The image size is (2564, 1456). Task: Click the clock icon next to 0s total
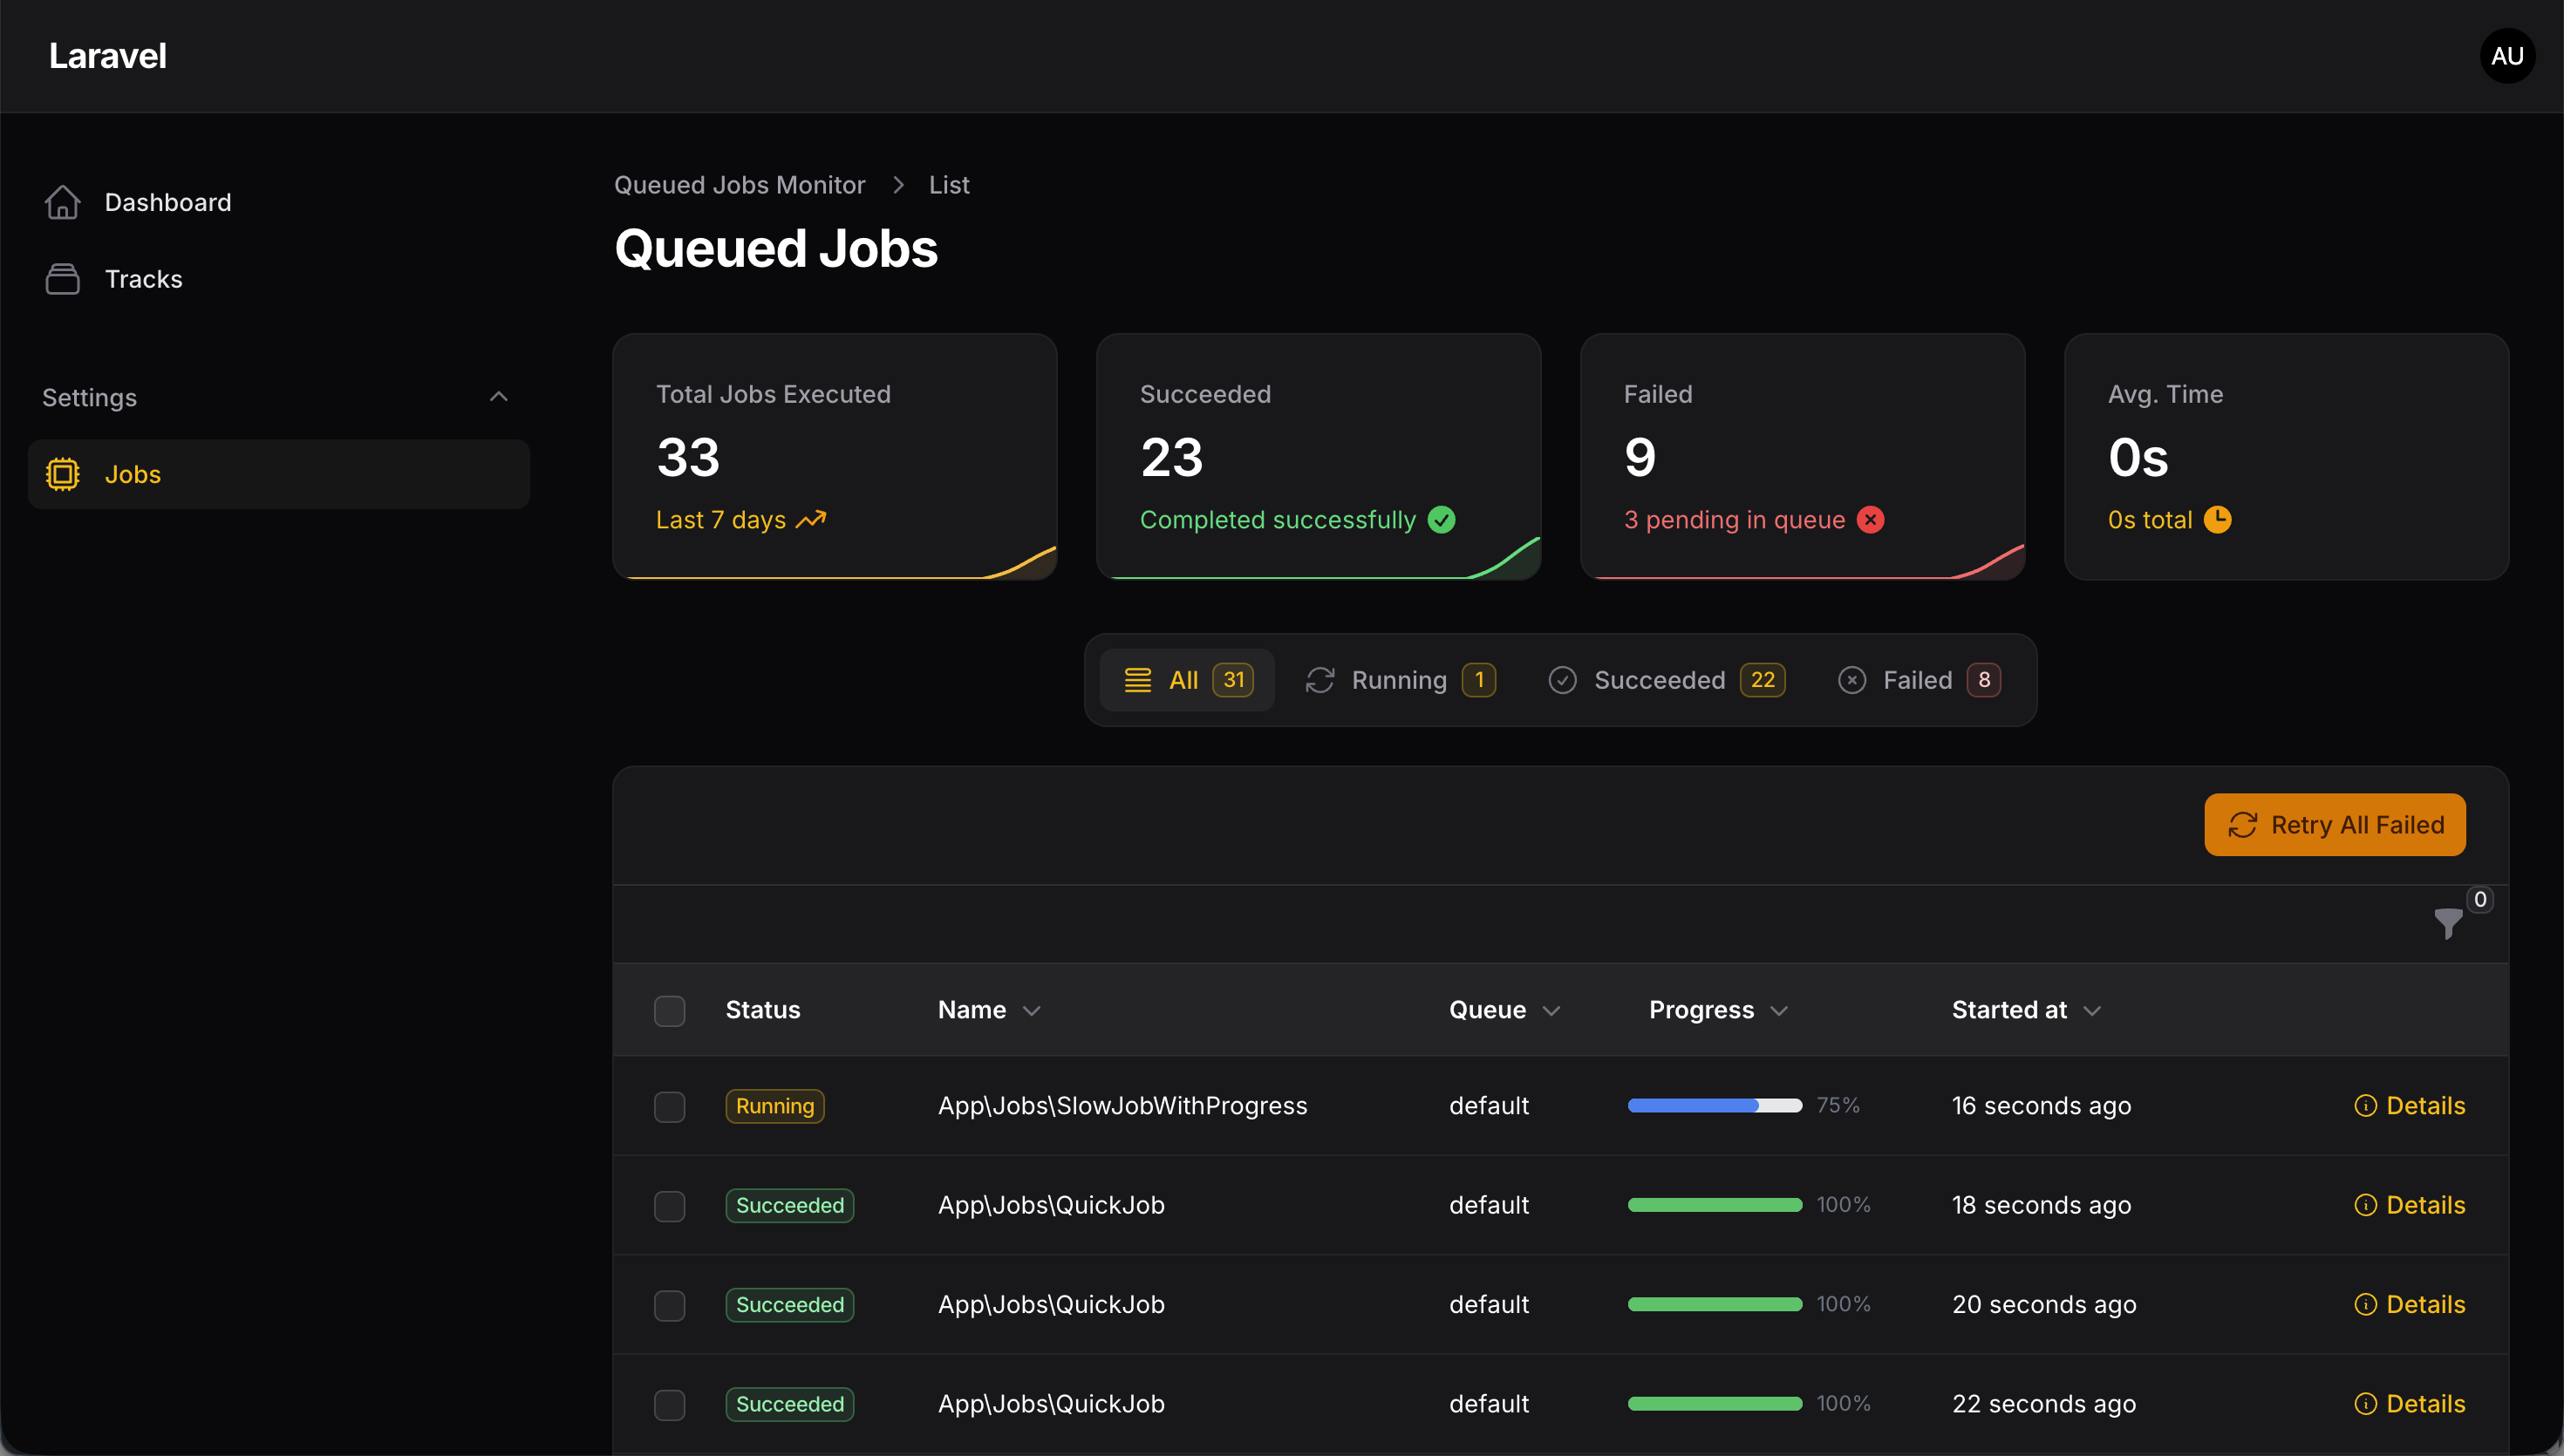click(2218, 519)
